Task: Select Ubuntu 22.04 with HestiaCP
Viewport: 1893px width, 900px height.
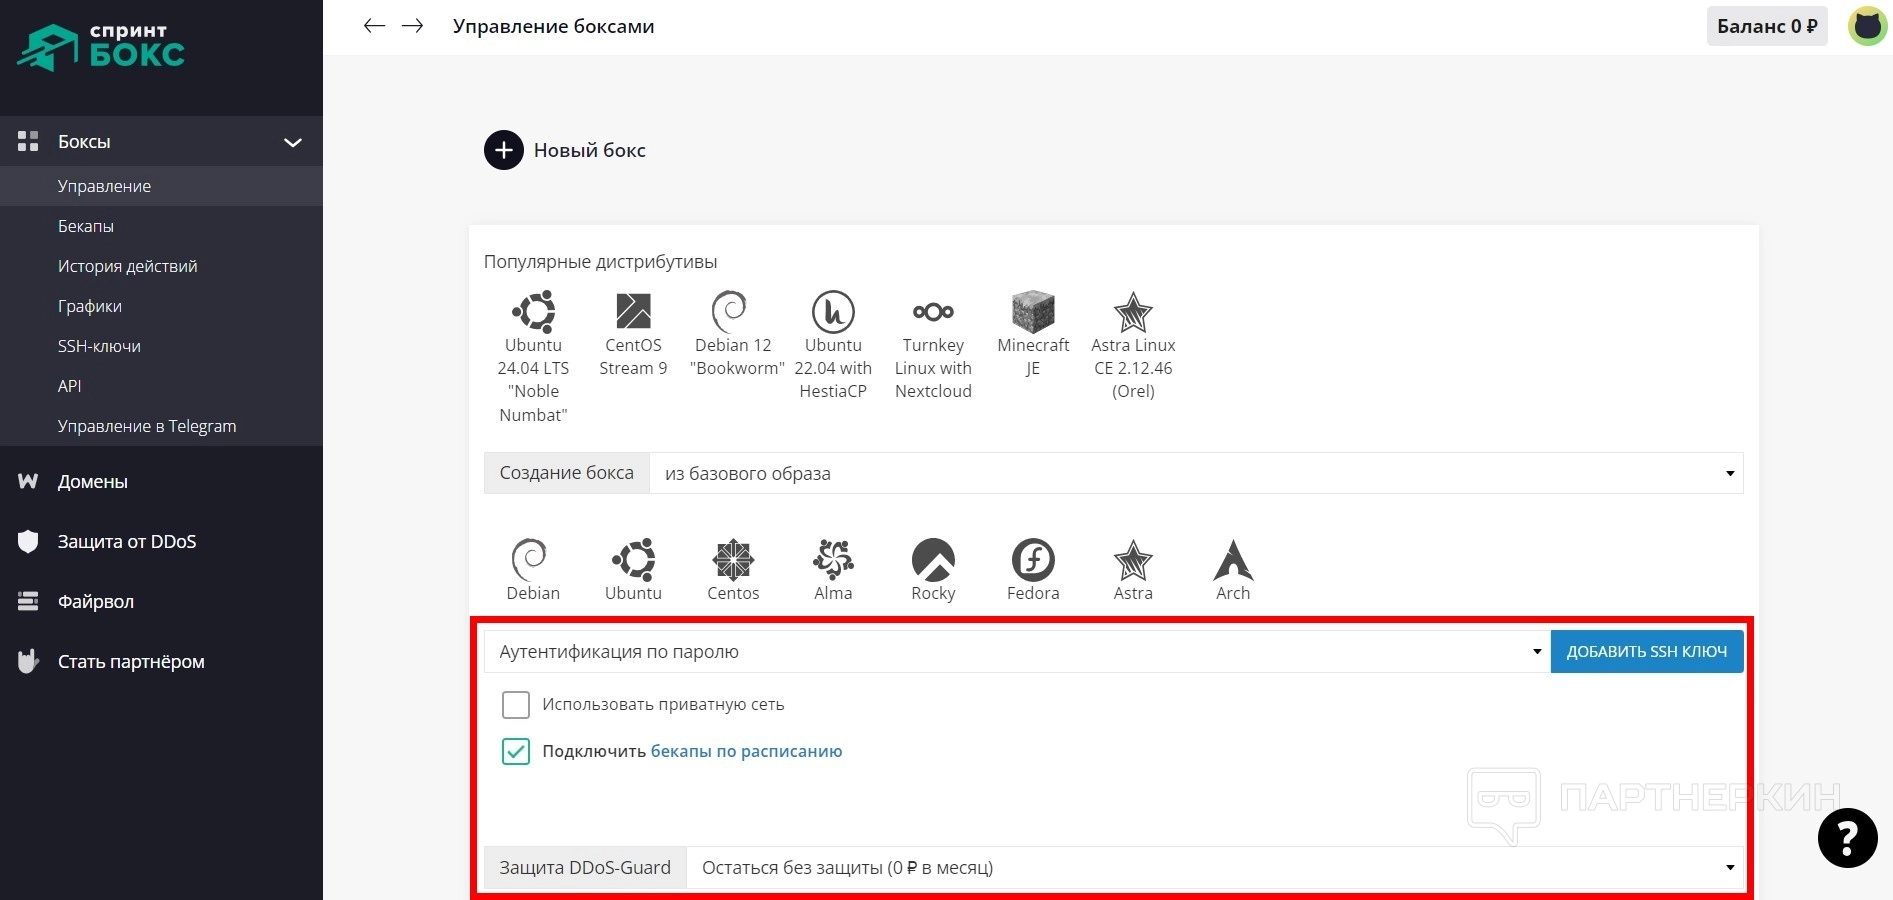Action: (x=833, y=346)
